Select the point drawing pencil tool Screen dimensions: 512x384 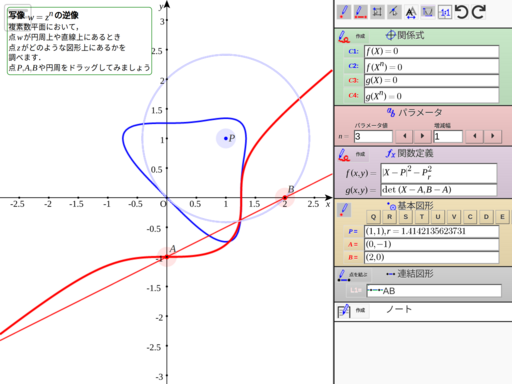click(x=344, y=12)
